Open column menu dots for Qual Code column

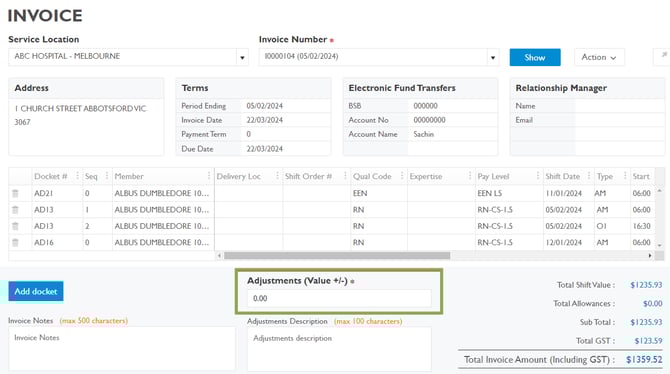point(402,176)
